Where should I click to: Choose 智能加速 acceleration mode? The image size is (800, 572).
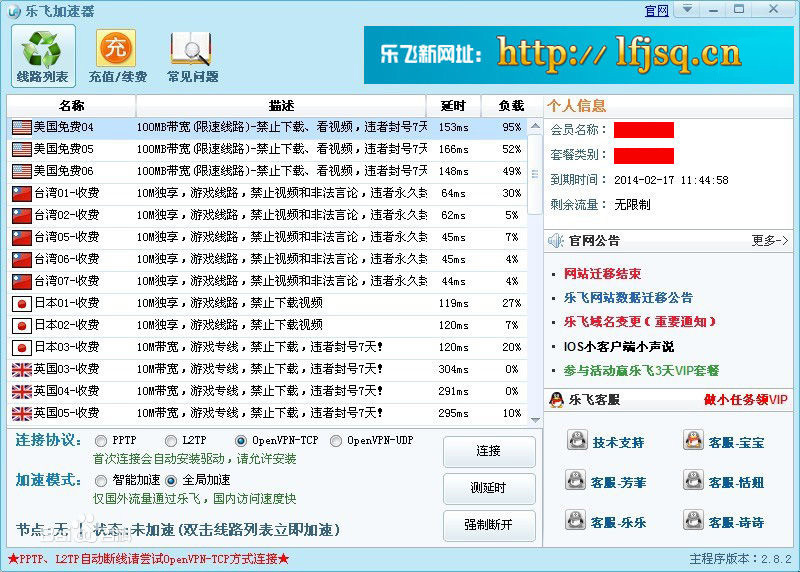tap(101, 480)
